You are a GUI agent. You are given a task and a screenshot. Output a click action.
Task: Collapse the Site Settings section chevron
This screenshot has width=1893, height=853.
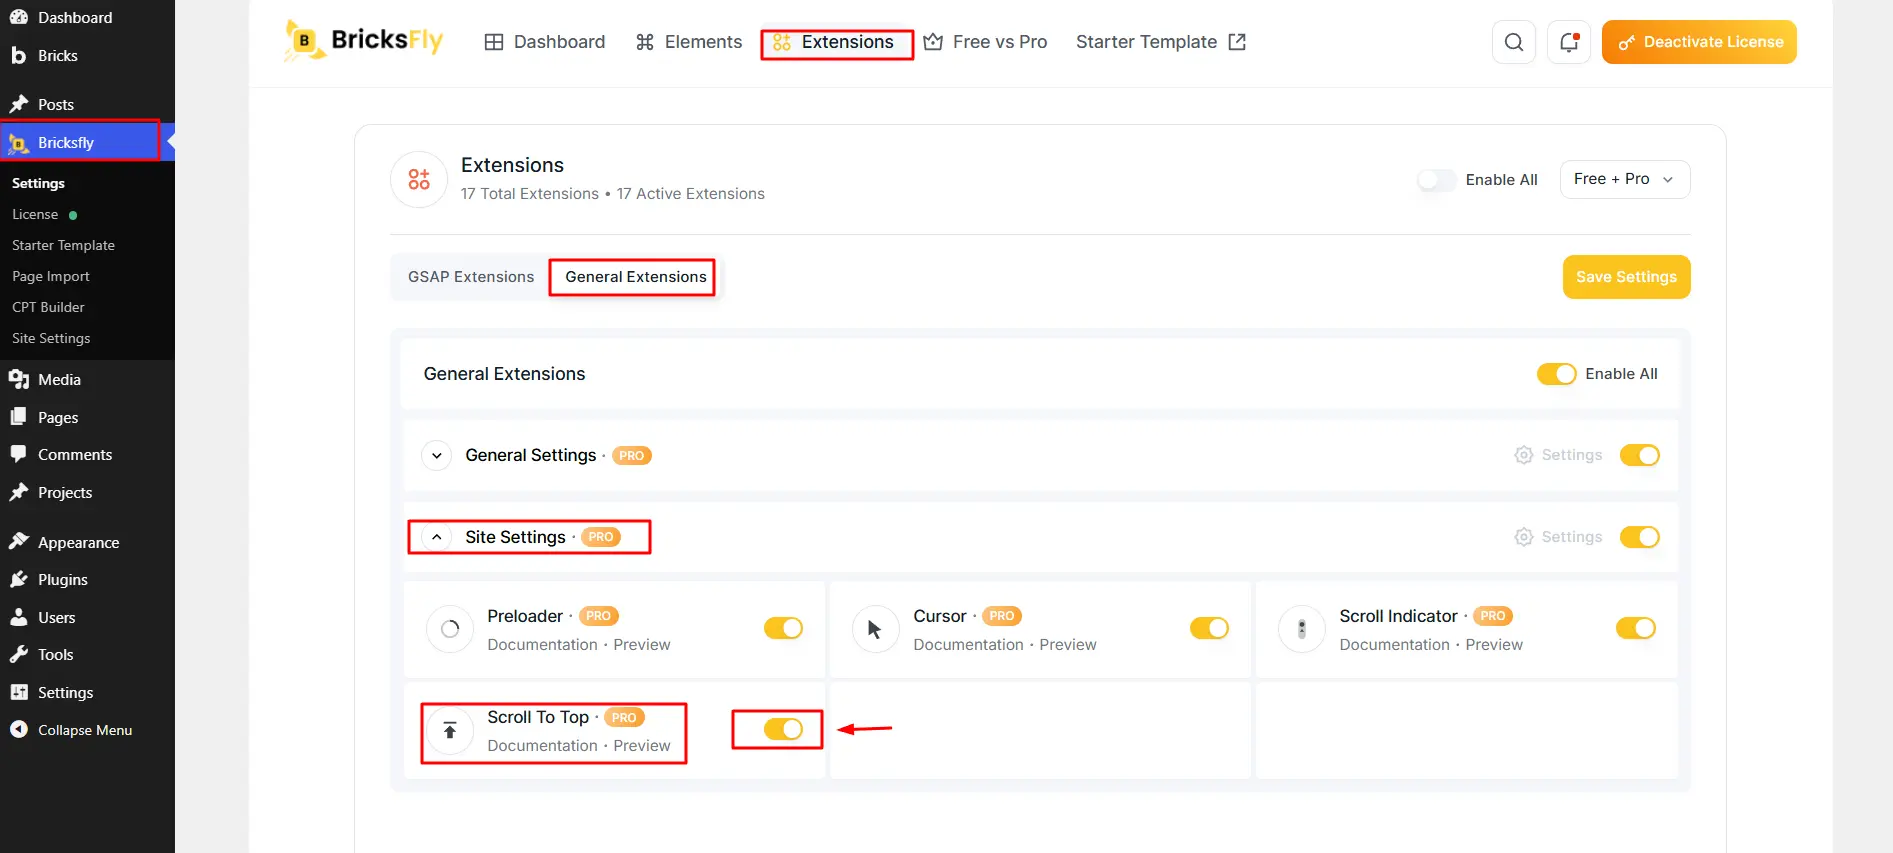point(437,537)
